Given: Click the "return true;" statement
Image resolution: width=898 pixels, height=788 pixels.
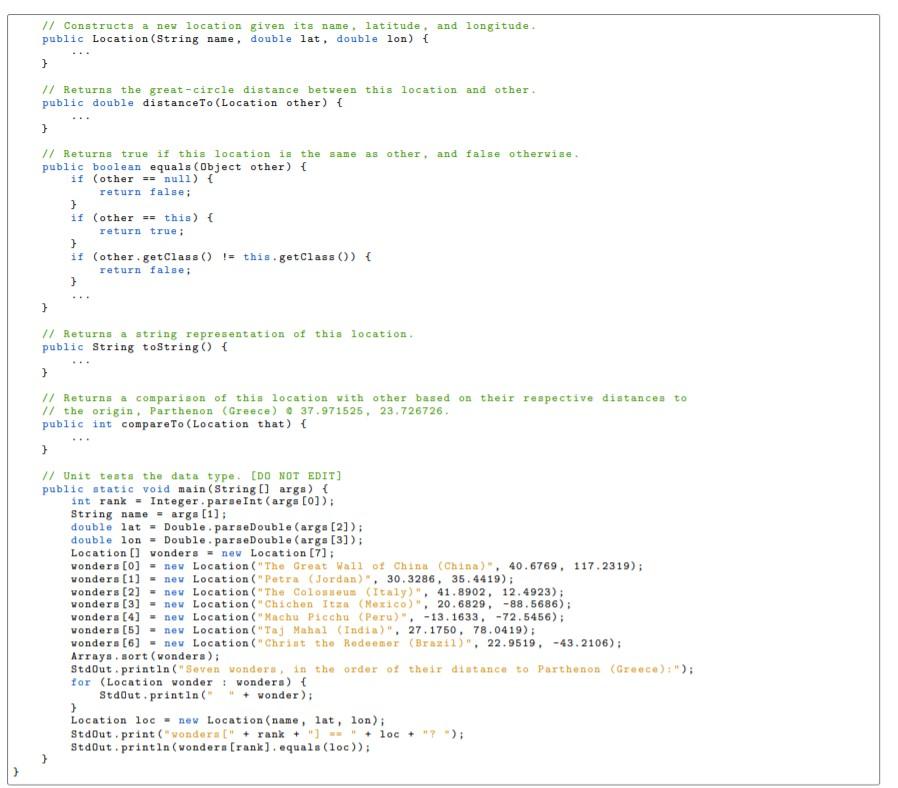Looking at the screenshot, I should pyautogui.click(x=141, y=231).
